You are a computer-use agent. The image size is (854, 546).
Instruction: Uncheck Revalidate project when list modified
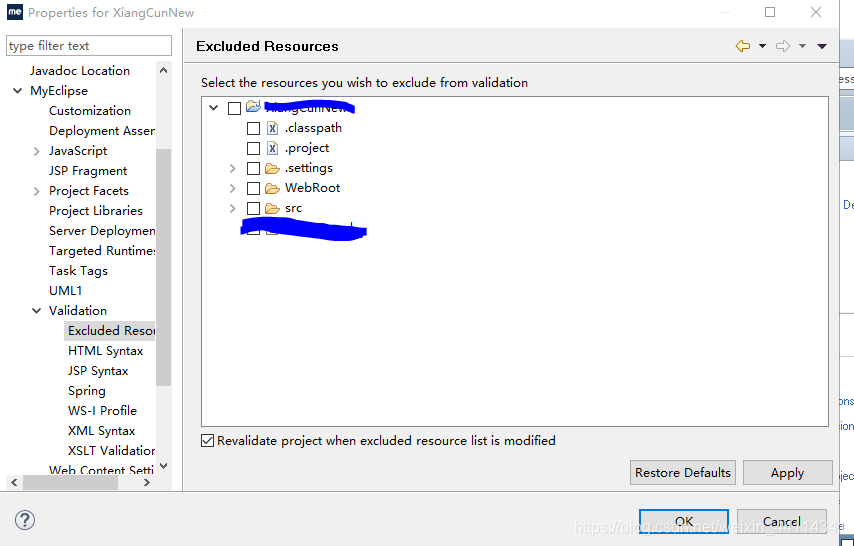[x=208, y=440]
